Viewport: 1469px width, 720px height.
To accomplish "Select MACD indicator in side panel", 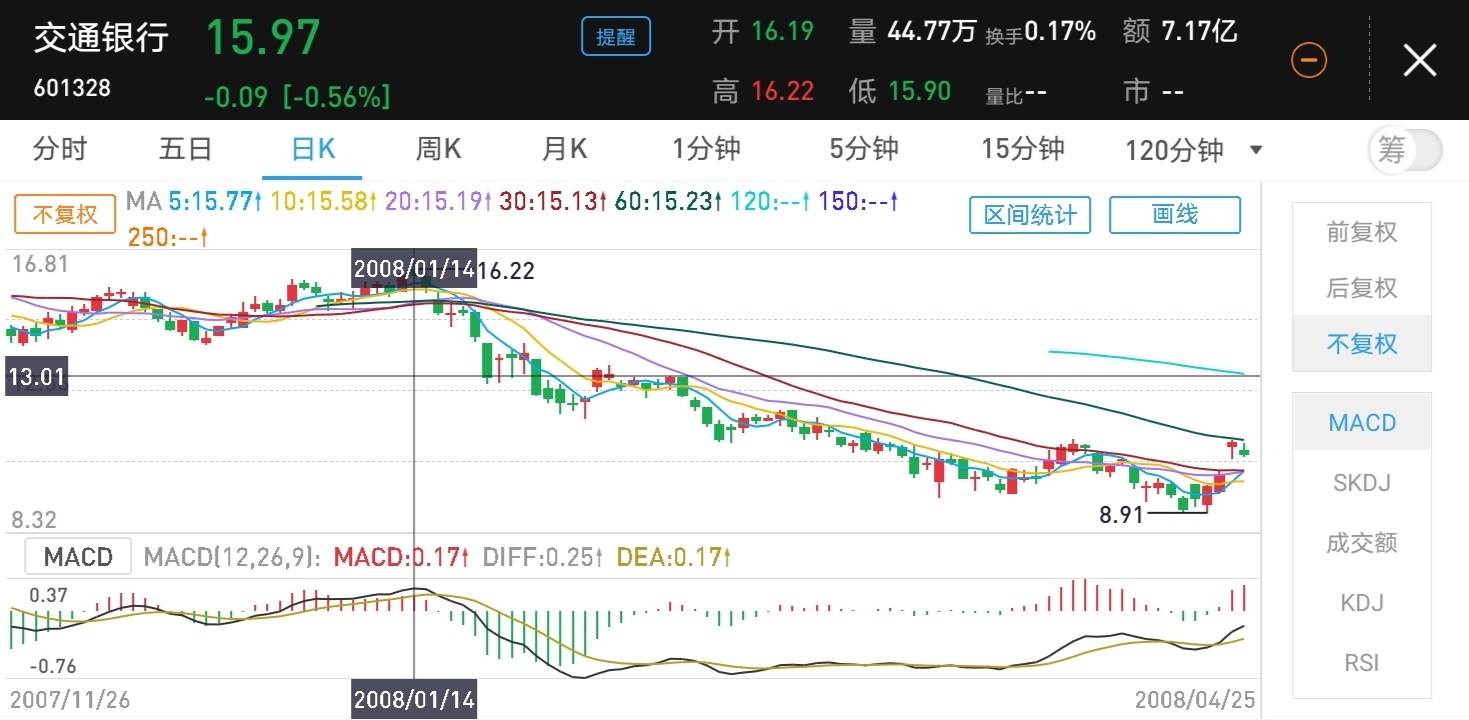I will coord(1362,423).
